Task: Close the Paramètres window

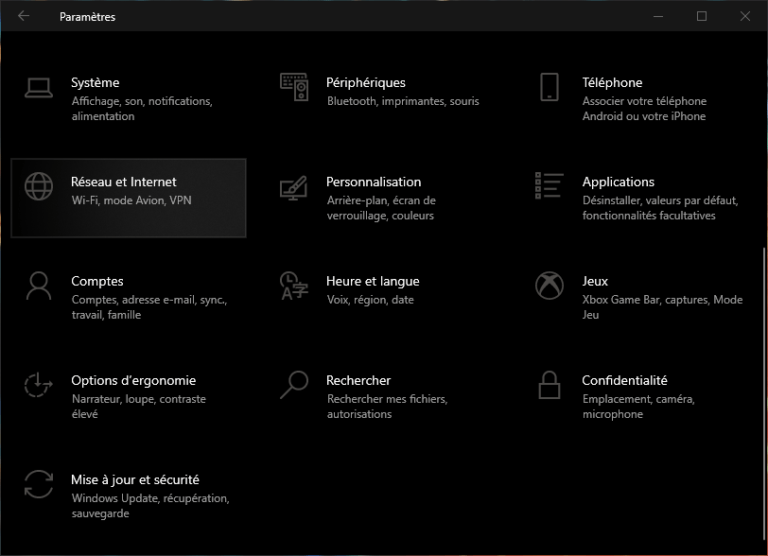Action: 745,16
